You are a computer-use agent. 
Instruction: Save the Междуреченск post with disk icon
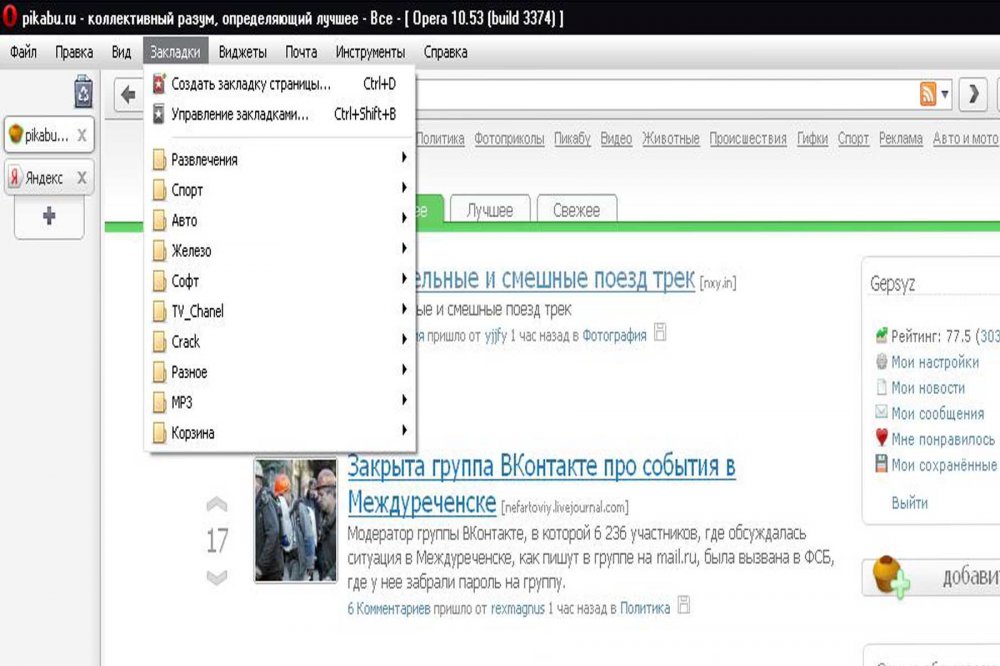coord(684,605)
